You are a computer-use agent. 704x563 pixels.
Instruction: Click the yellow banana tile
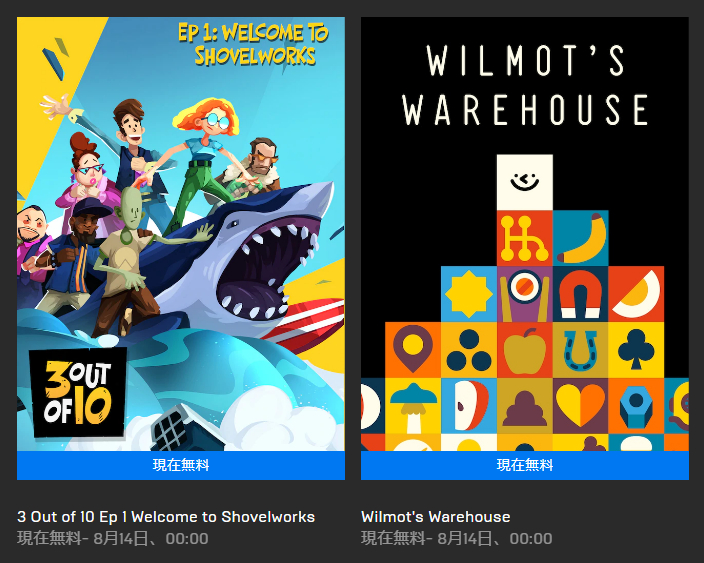click(x=581, y=238)
